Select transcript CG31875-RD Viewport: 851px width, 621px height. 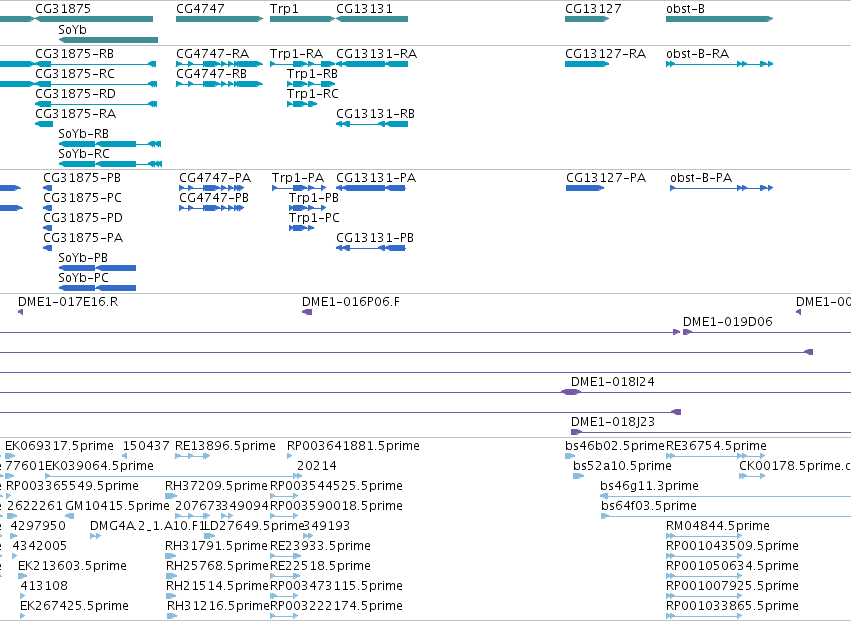coord(96,104)
